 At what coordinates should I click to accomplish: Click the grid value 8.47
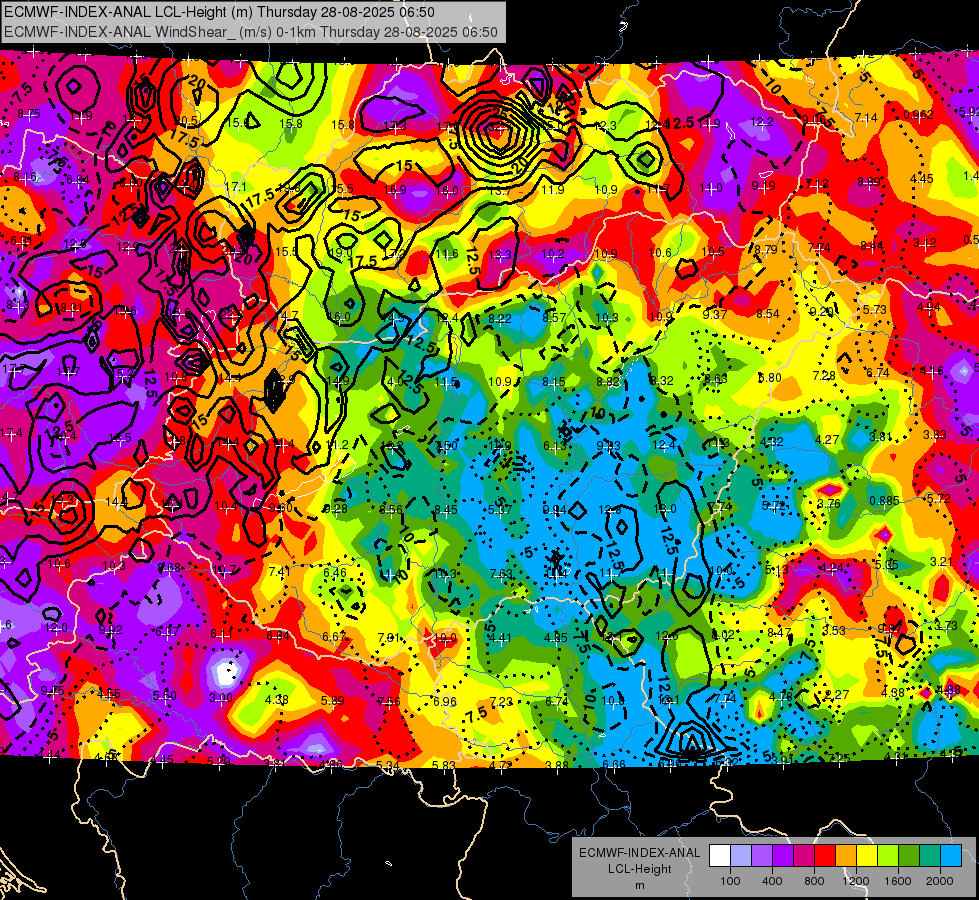click(779, 633)
